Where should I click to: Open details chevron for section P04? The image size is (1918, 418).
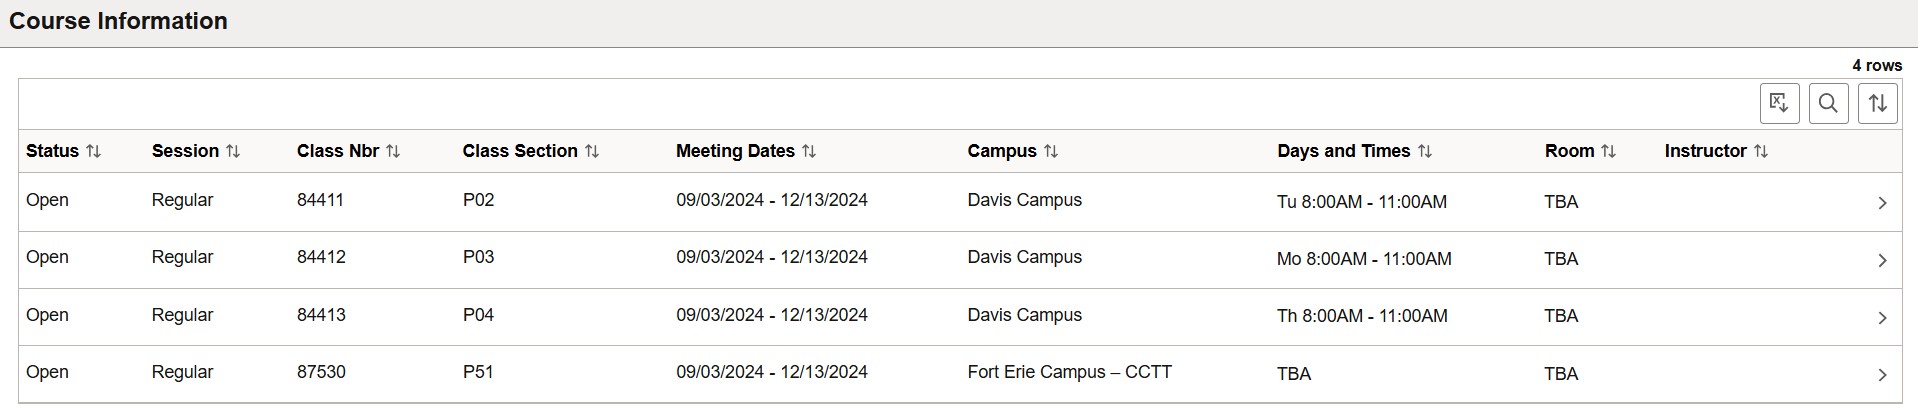tap(1882, 317)
